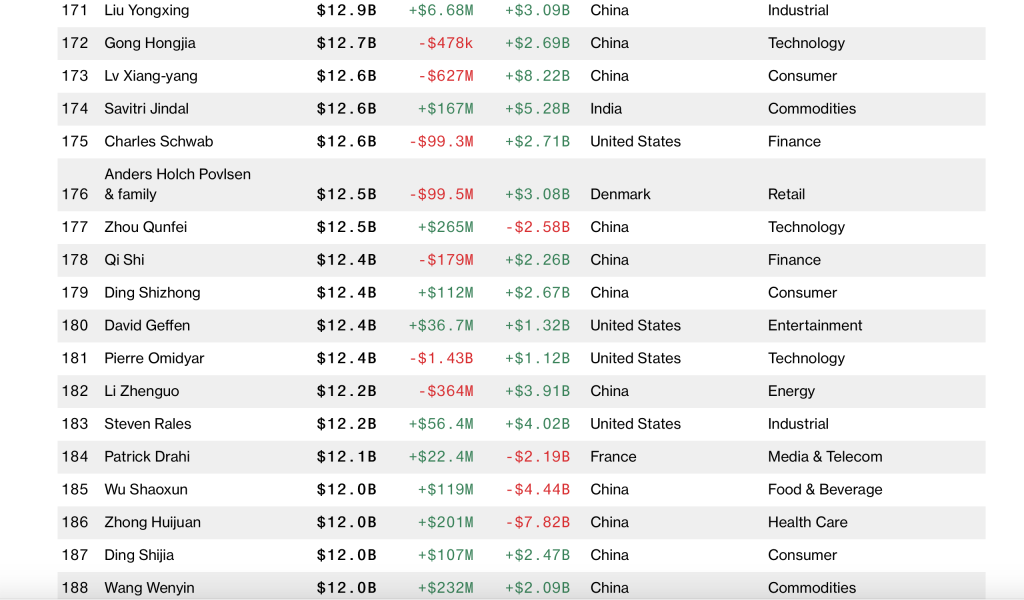This screenshot has width=1024, height=600.
Task: Open the Patrick Drahi entry
Action: (x=147, y=457)
